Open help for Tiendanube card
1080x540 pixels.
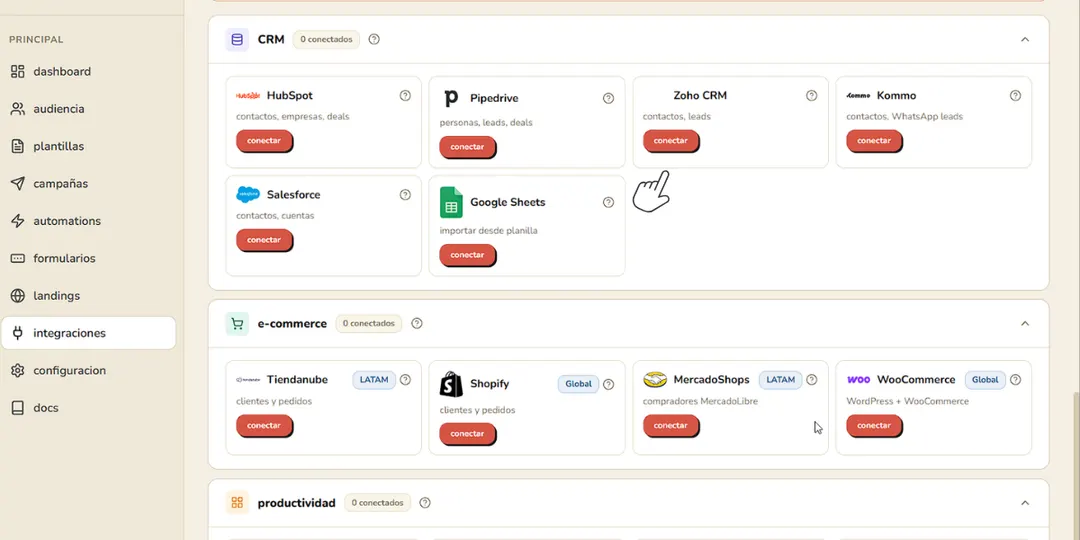click(405, 380)
